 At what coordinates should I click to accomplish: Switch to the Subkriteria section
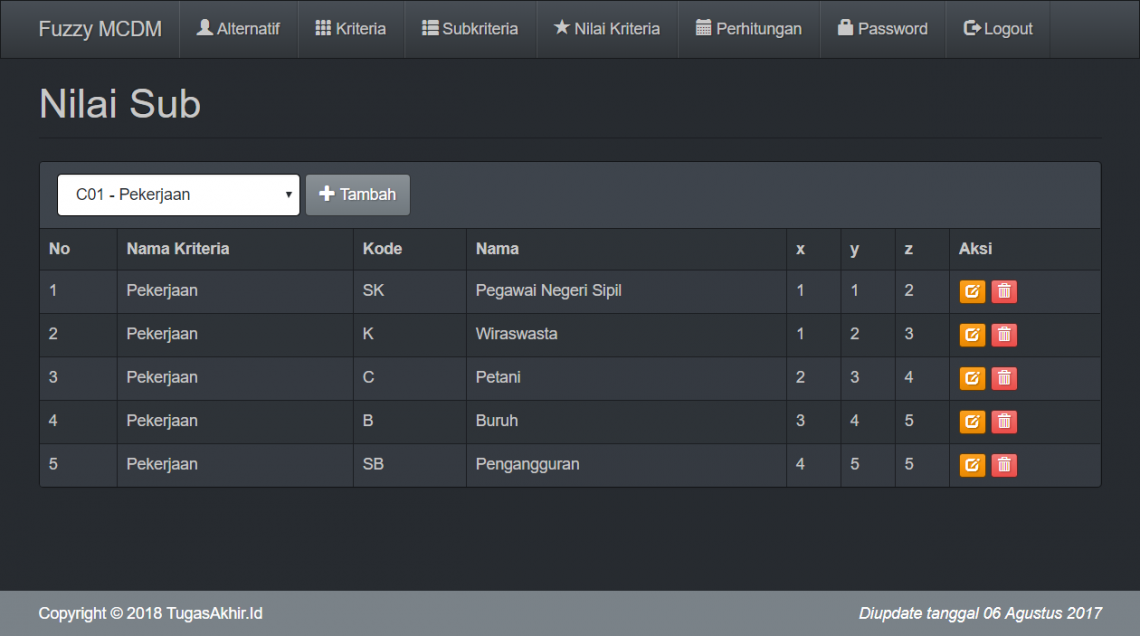pos(470,29)
